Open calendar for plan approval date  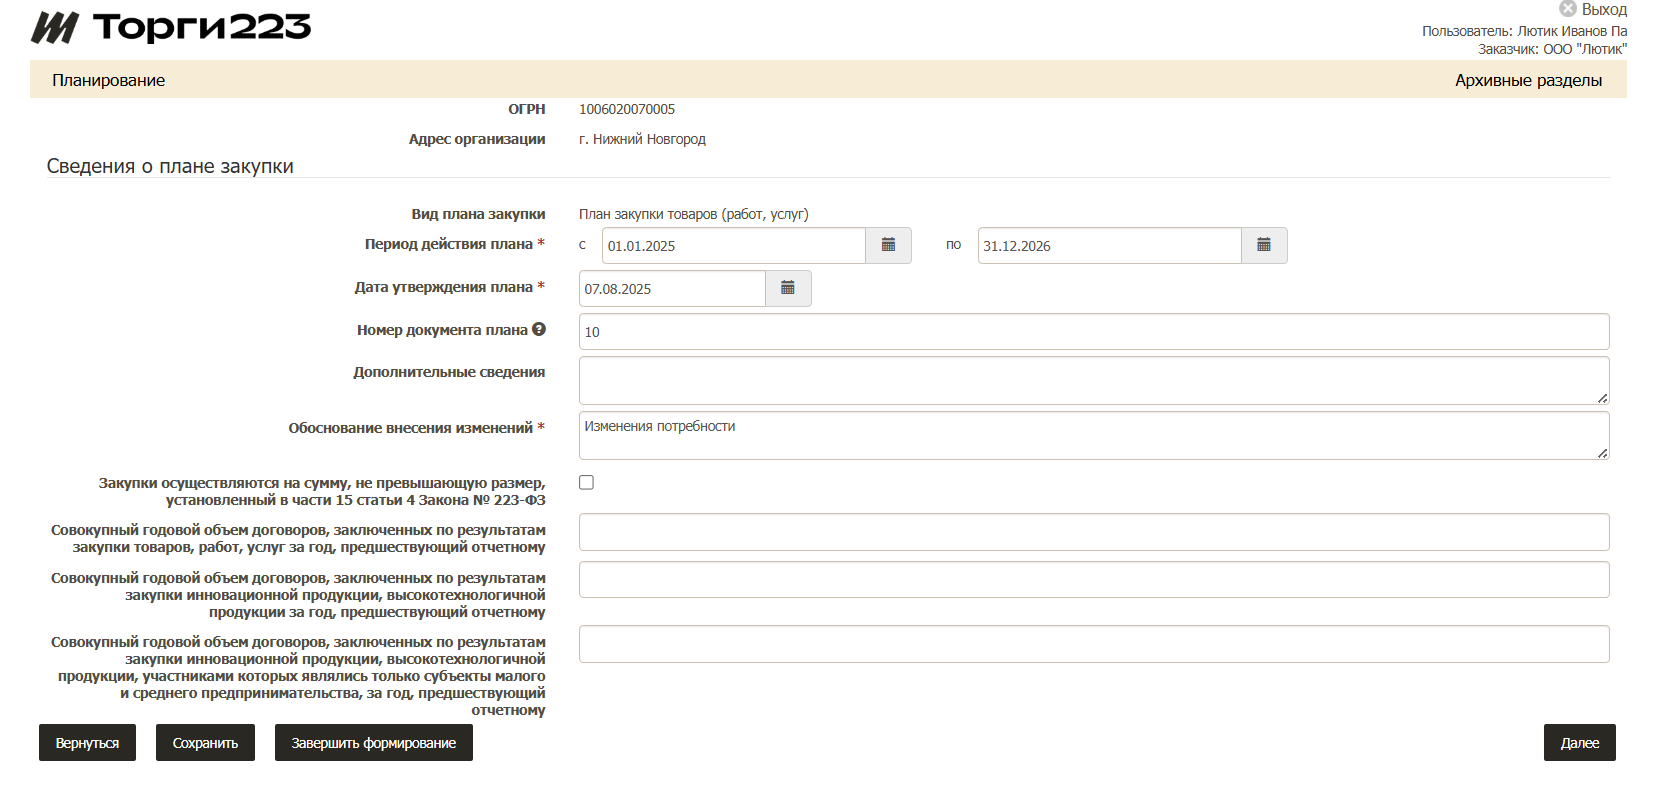coord(788,288)
